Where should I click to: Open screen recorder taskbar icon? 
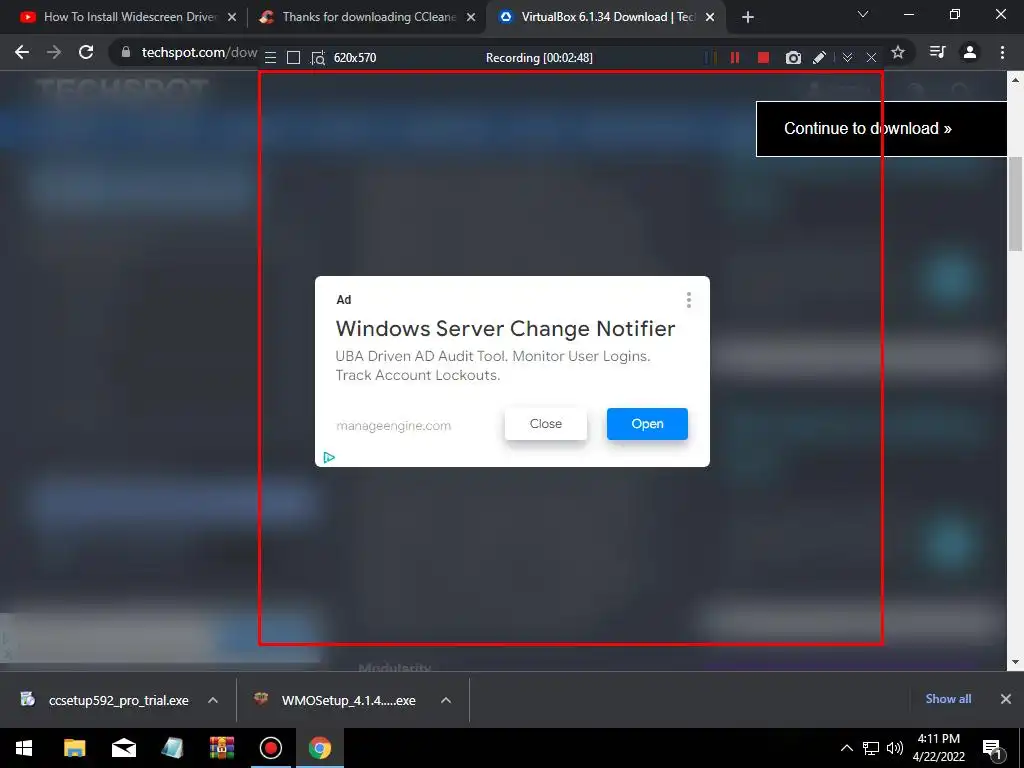(270, 748)
